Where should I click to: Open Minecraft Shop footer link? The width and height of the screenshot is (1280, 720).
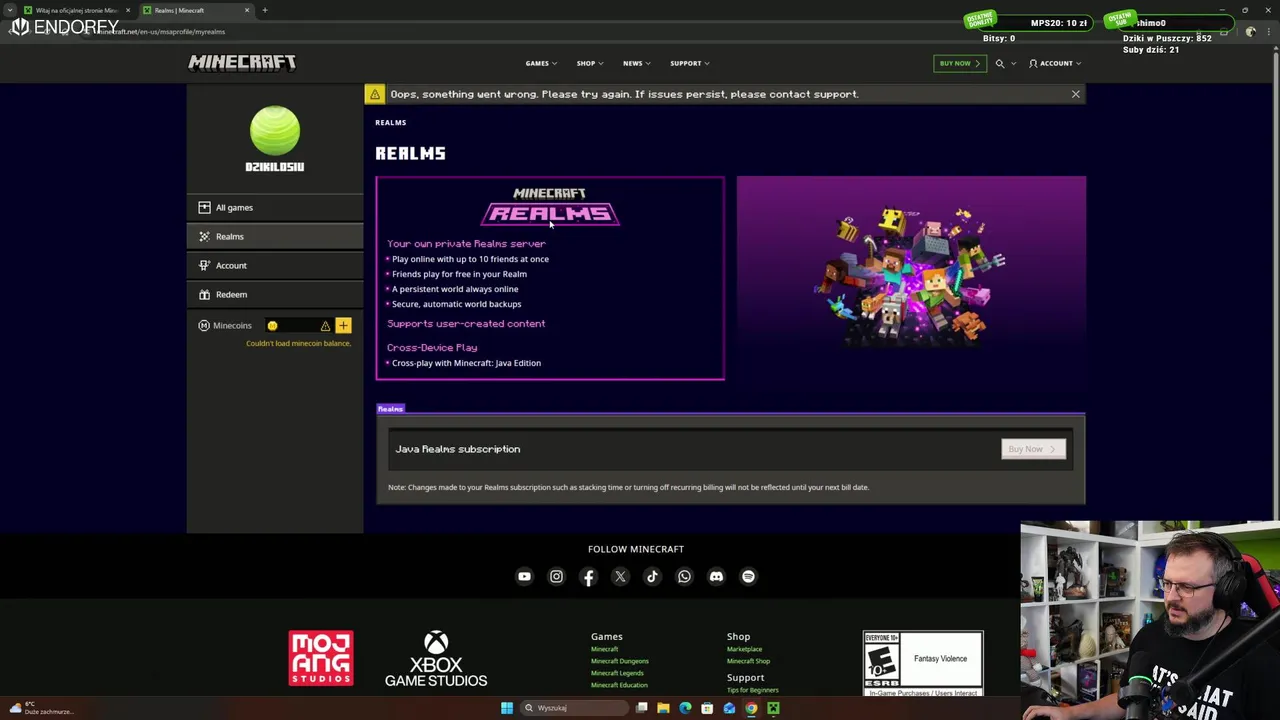748,661
